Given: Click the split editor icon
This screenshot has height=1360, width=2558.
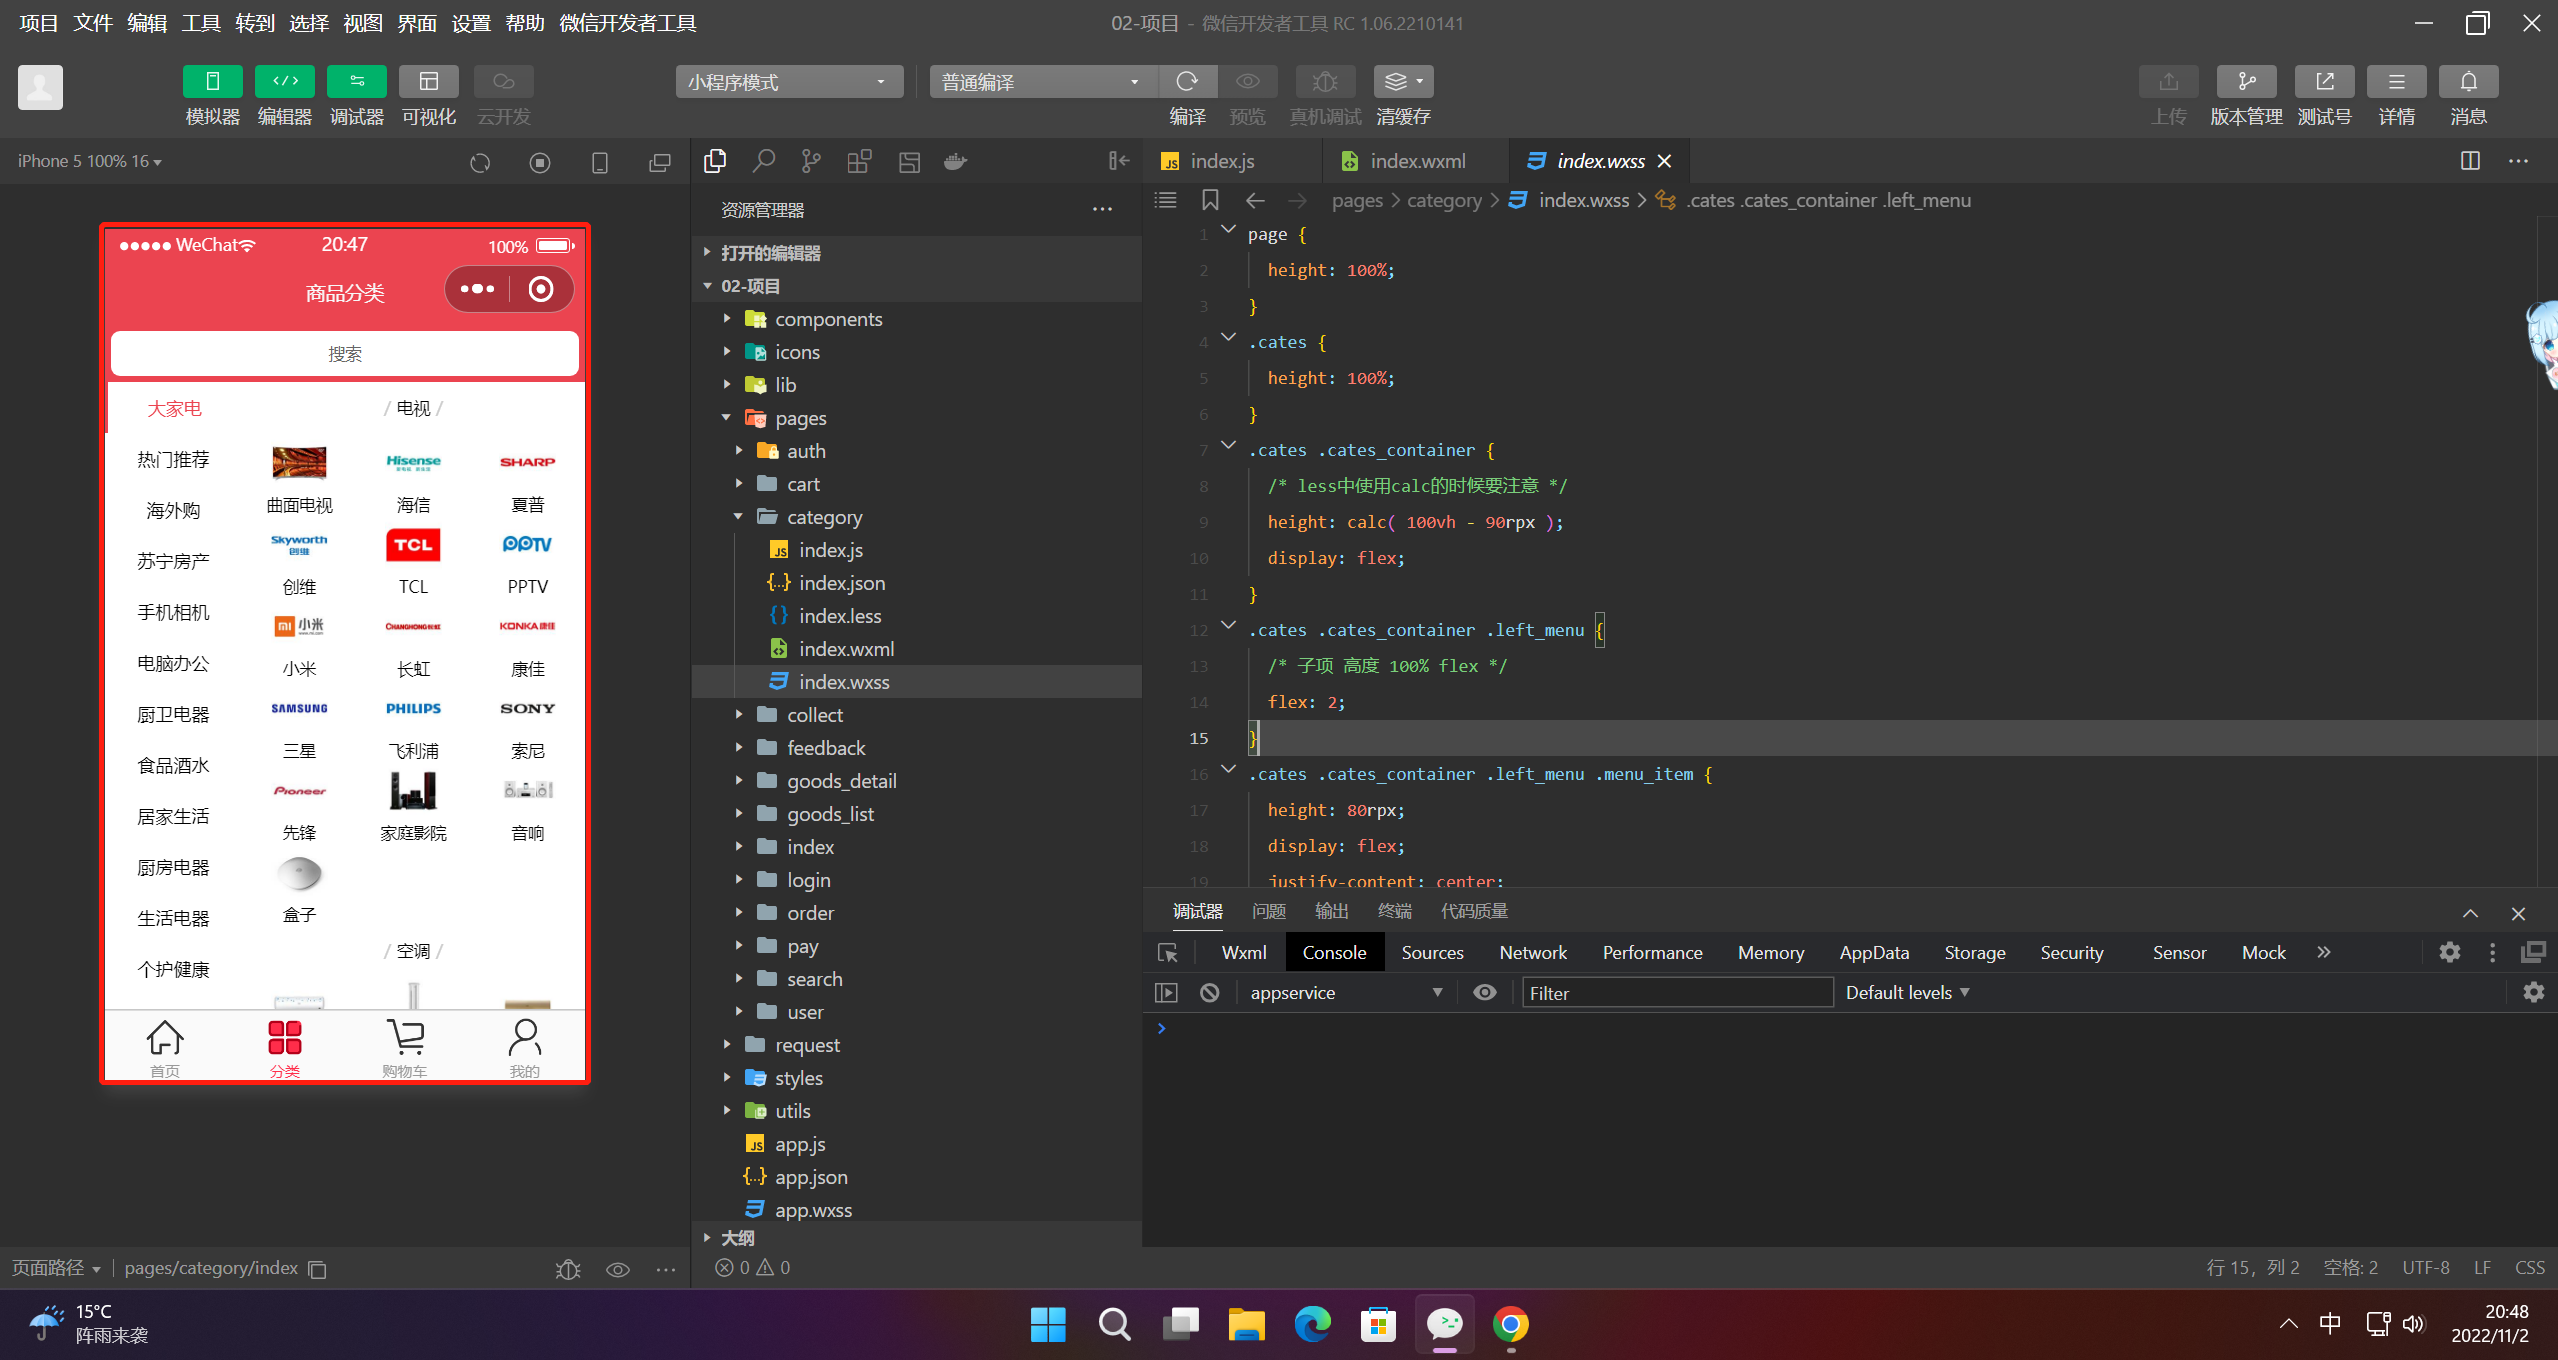Looking at the screenshot, I should 2470,161.
